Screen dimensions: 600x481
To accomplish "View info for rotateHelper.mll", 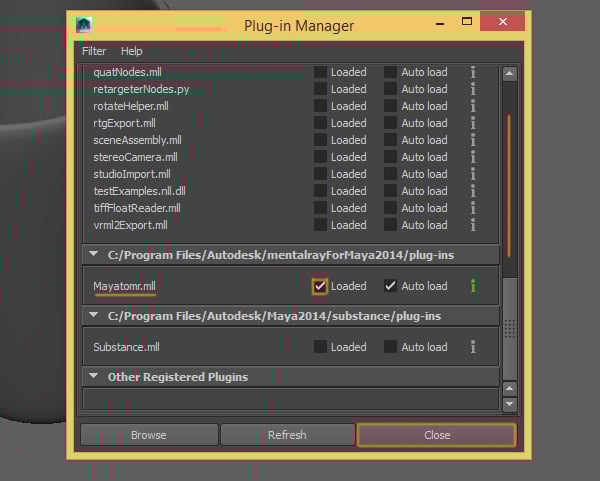I will [x=473, y=106].
